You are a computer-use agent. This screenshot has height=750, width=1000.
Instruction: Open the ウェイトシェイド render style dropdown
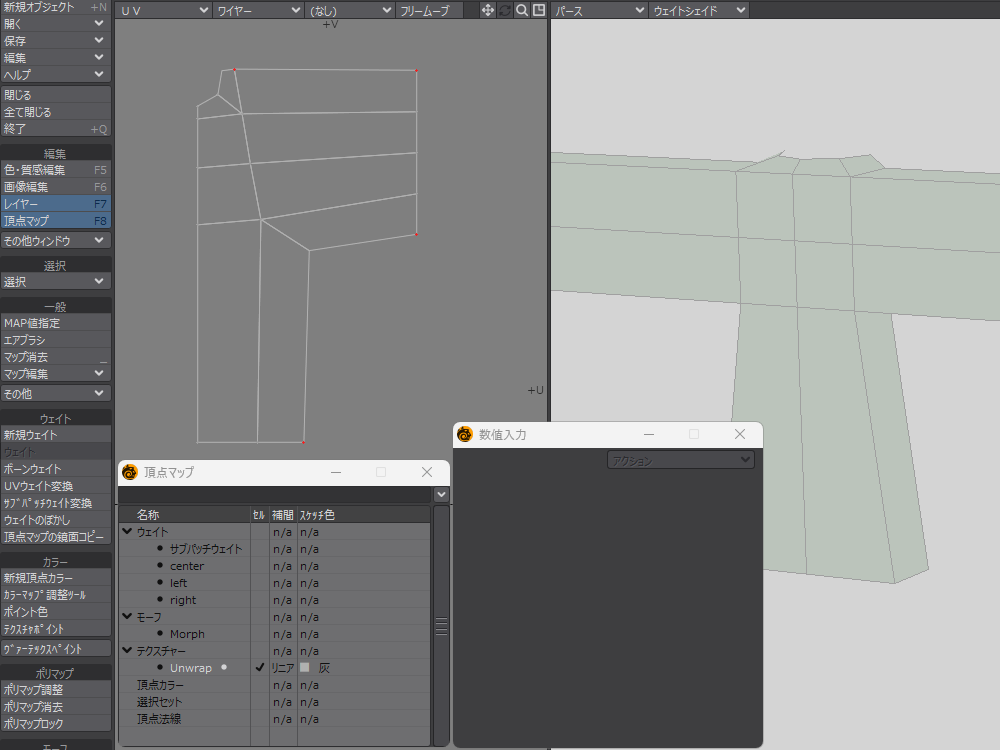[x=698, y=10]
